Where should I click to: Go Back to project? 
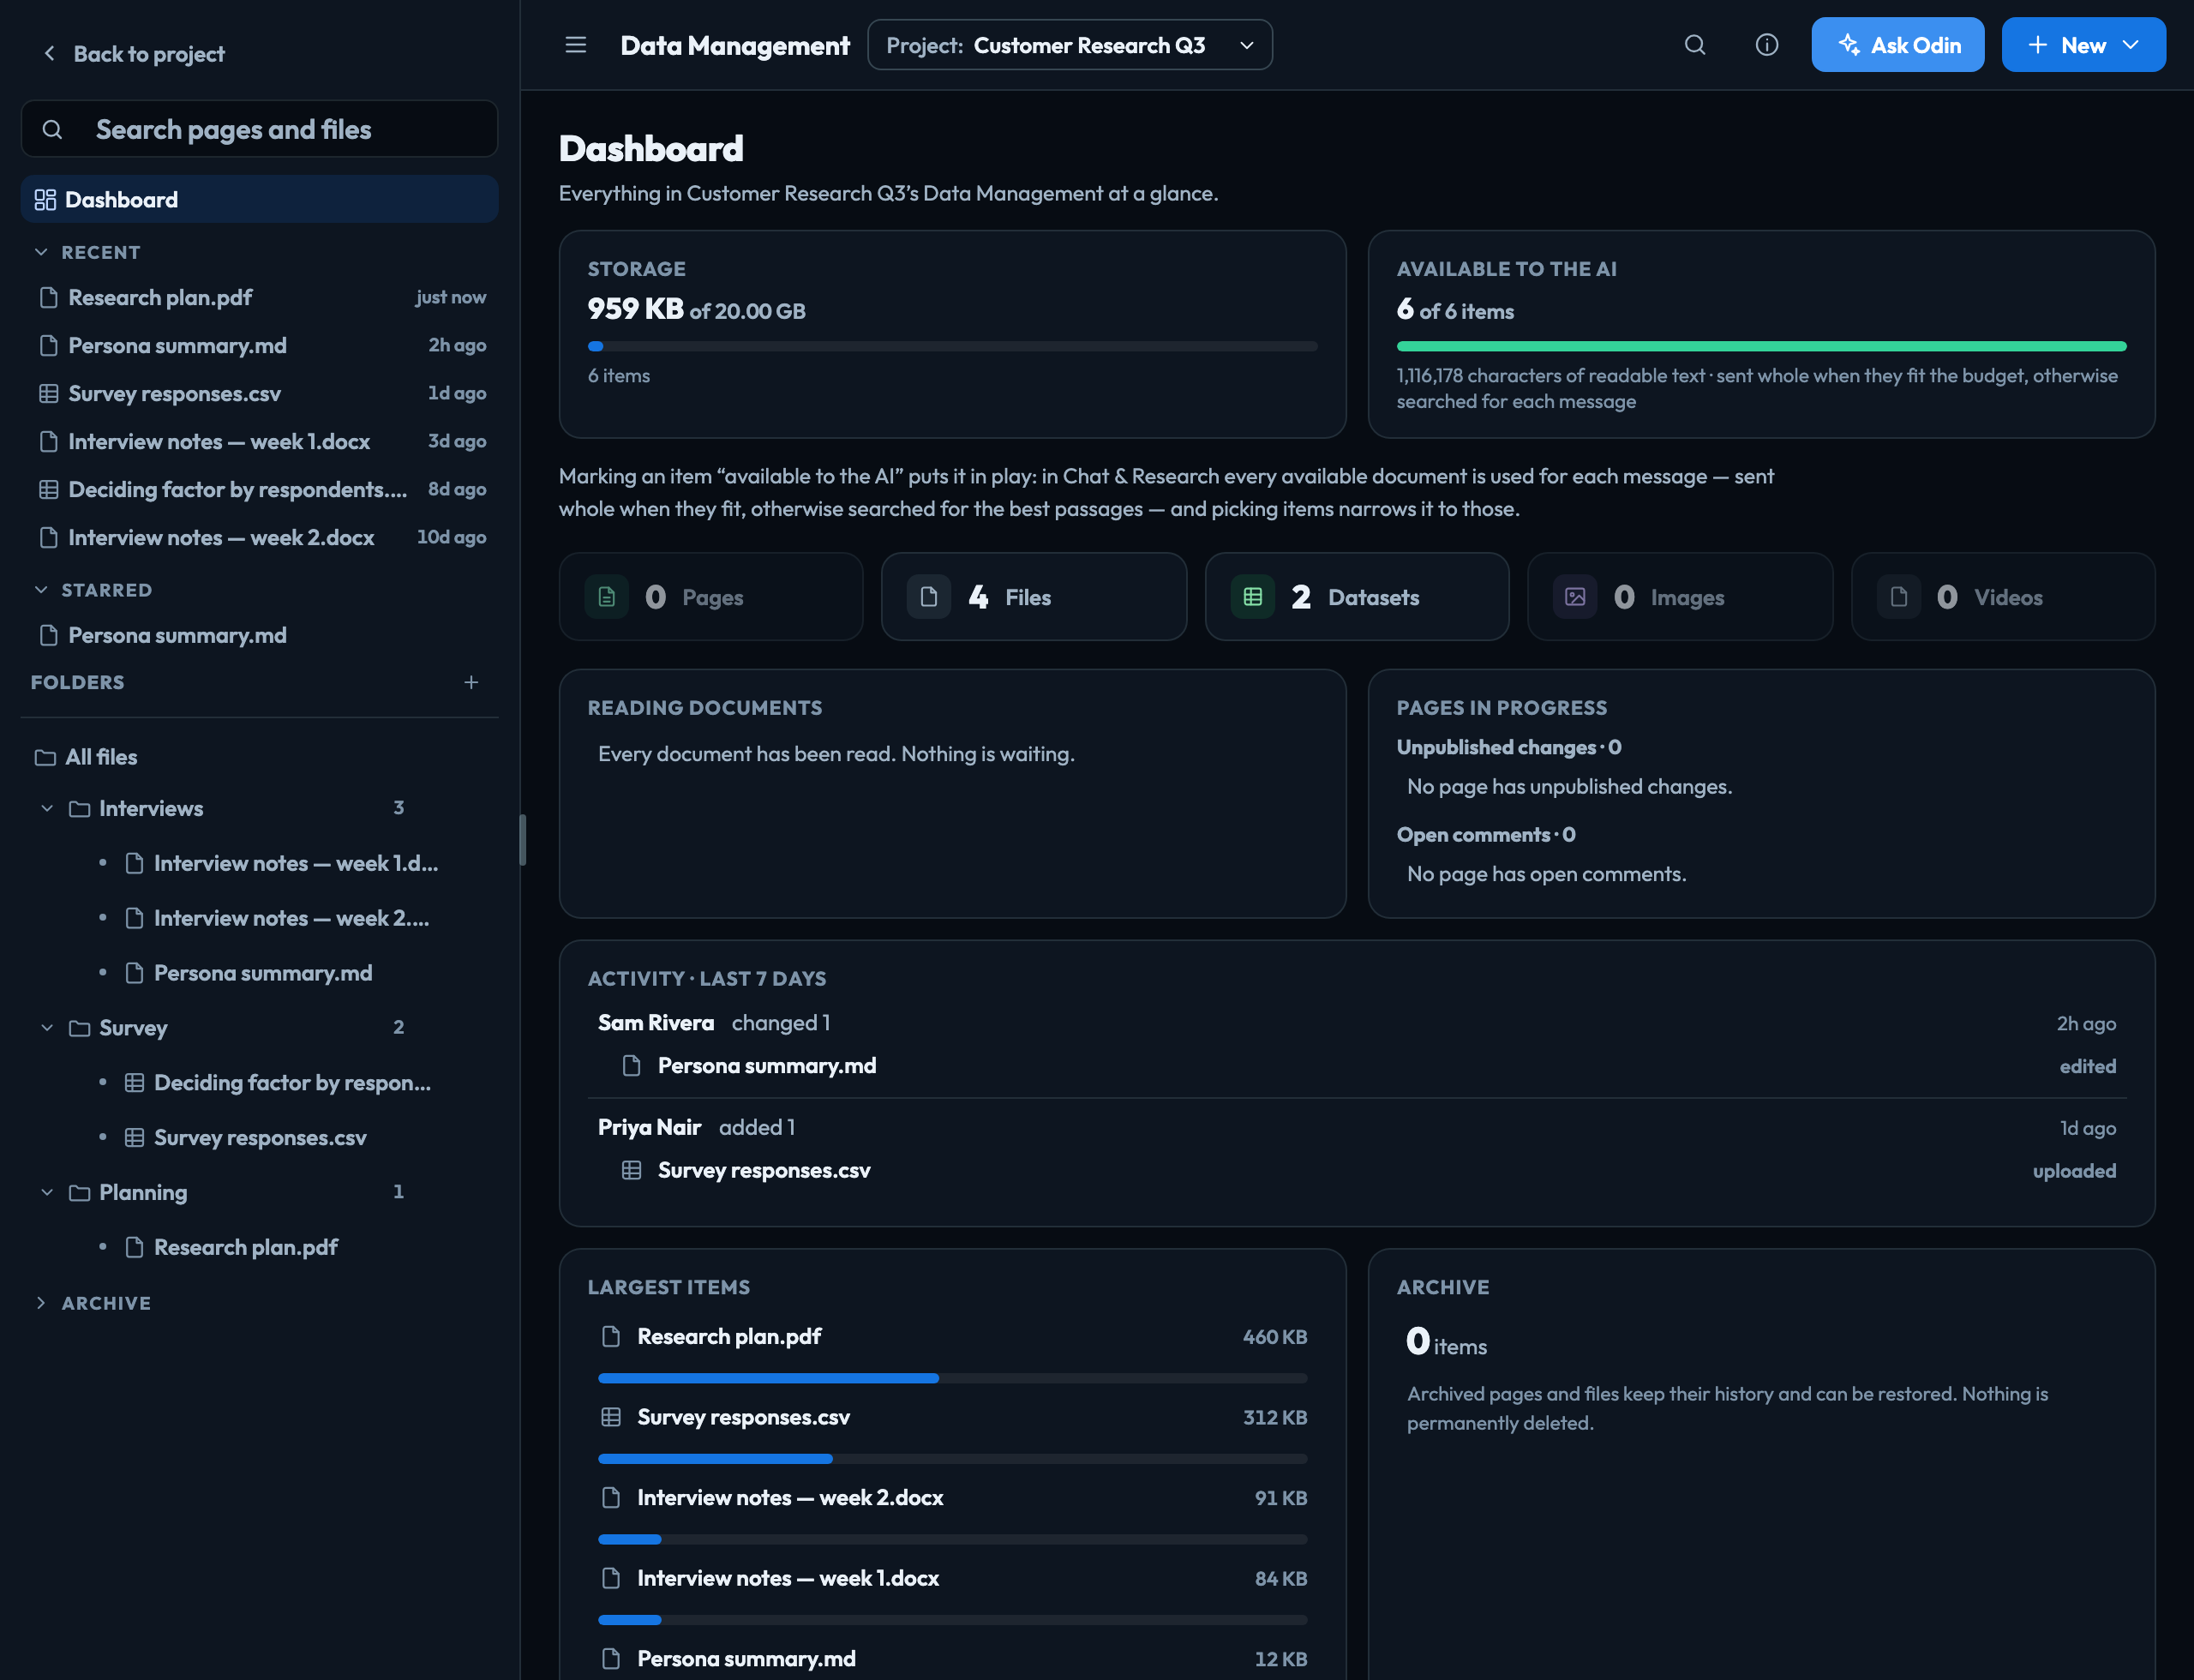tap(133, 54)
